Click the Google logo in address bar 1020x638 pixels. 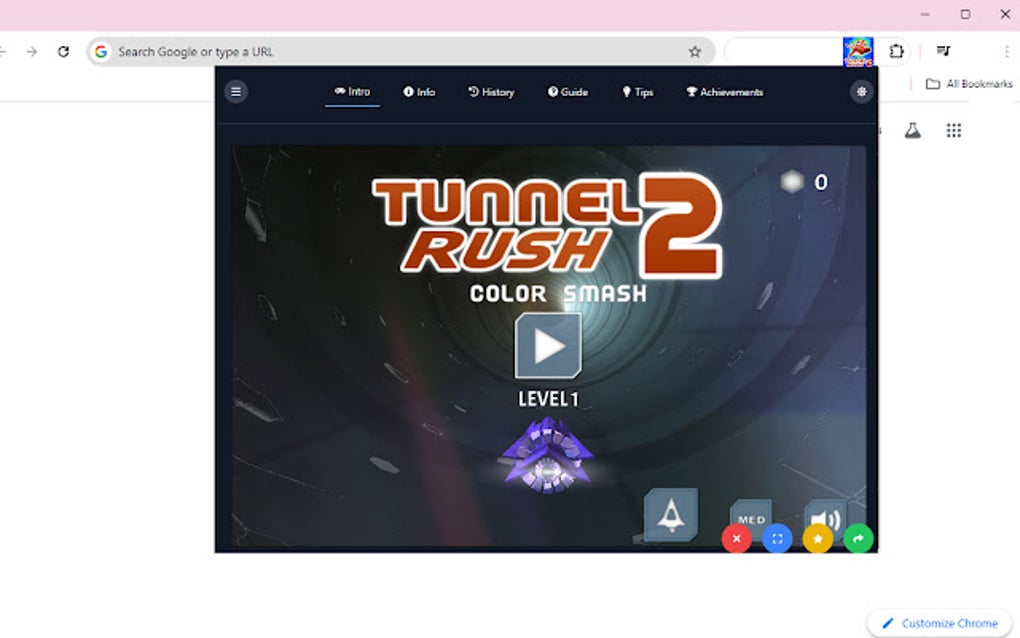pyautogui.click(x=101, y=51)
